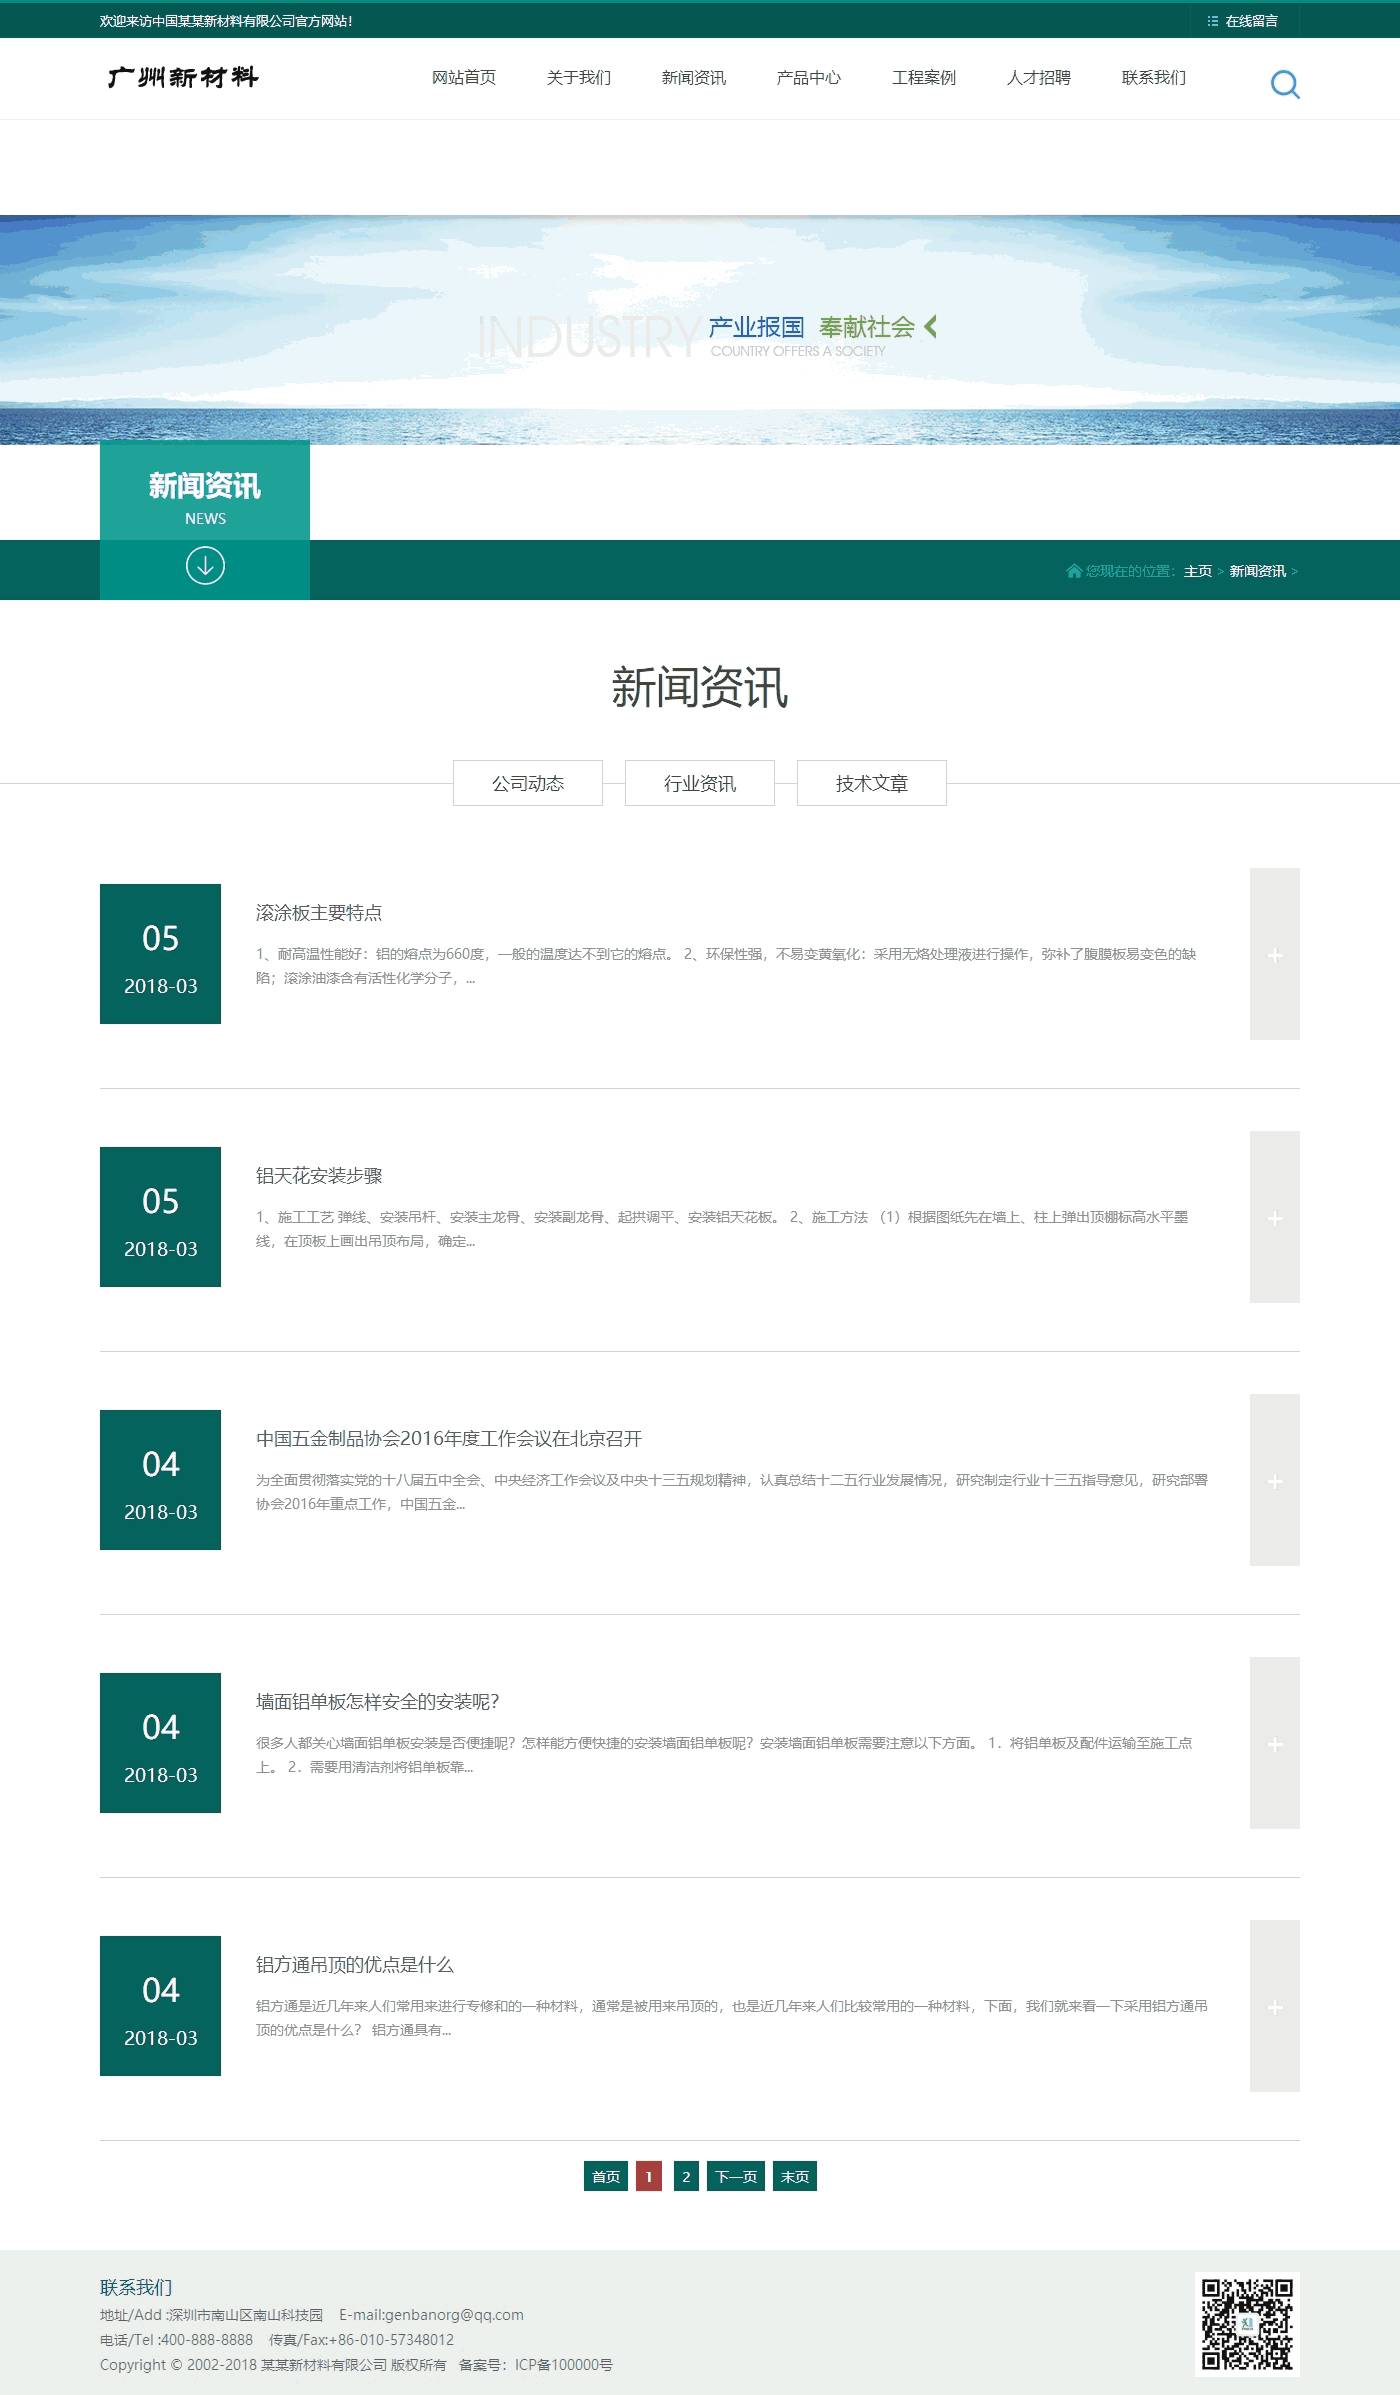Open the search magnifier icon

click(x=1285, y=85)
